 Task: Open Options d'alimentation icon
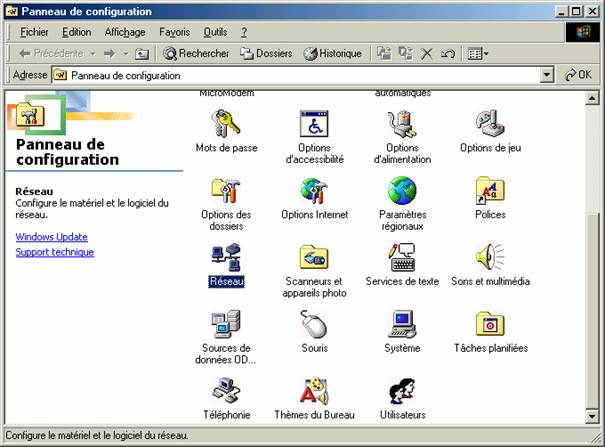(x=402, y=123)
